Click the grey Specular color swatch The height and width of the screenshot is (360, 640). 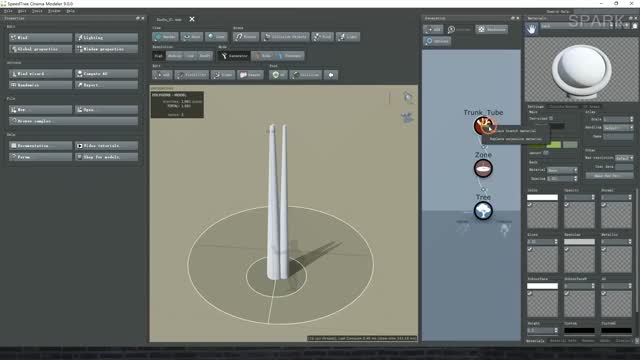point(580,242)
